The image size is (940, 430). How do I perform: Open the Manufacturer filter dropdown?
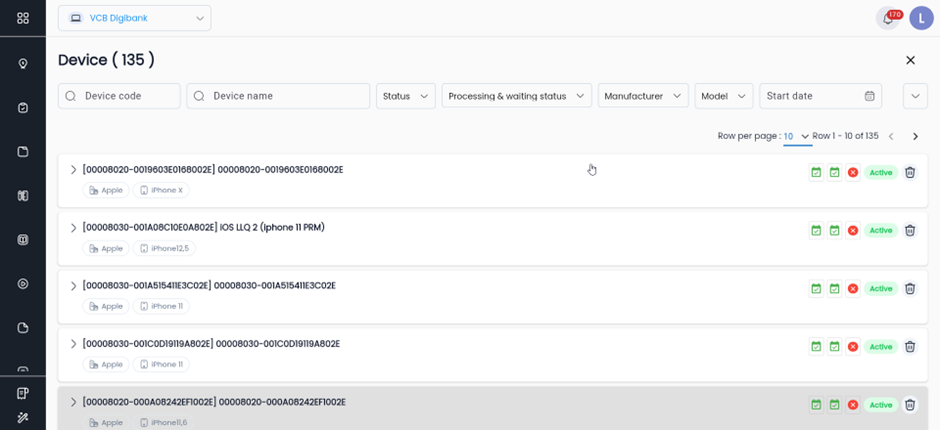click(x=643, y=96)
